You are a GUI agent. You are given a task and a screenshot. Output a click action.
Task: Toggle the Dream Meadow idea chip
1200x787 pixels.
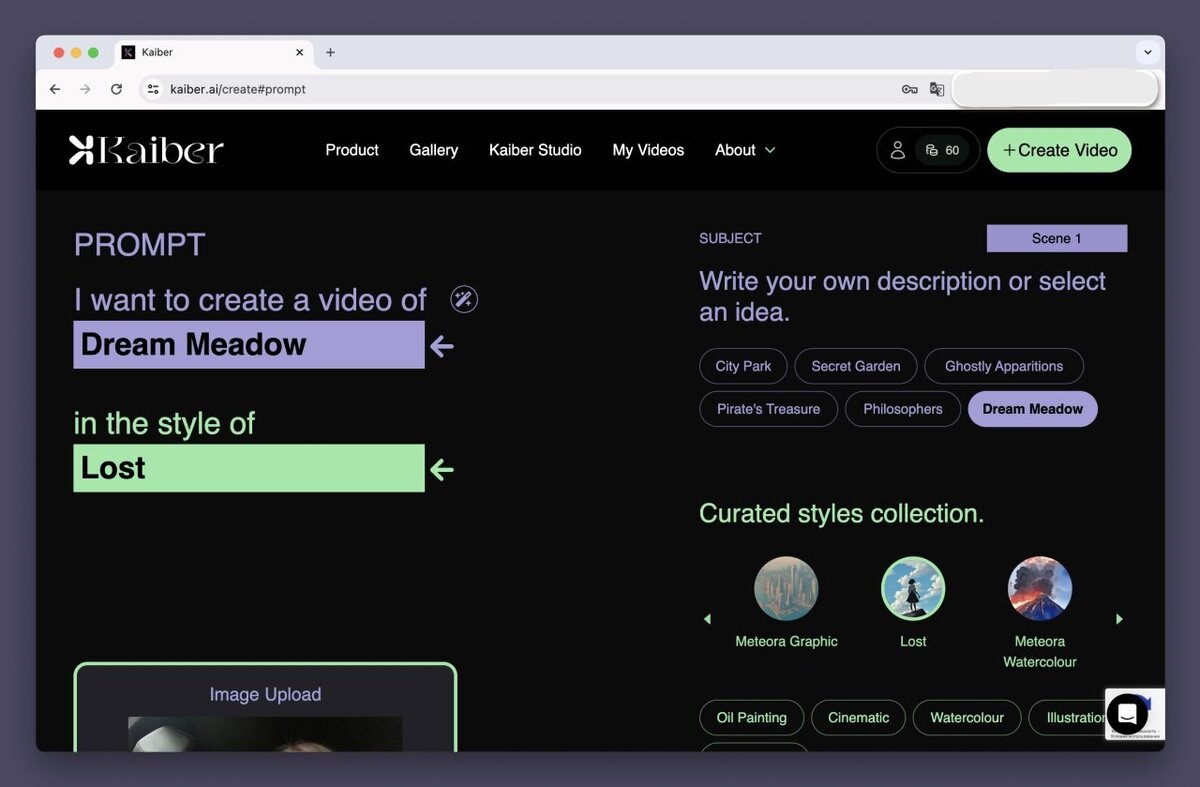coord(1033,409)
